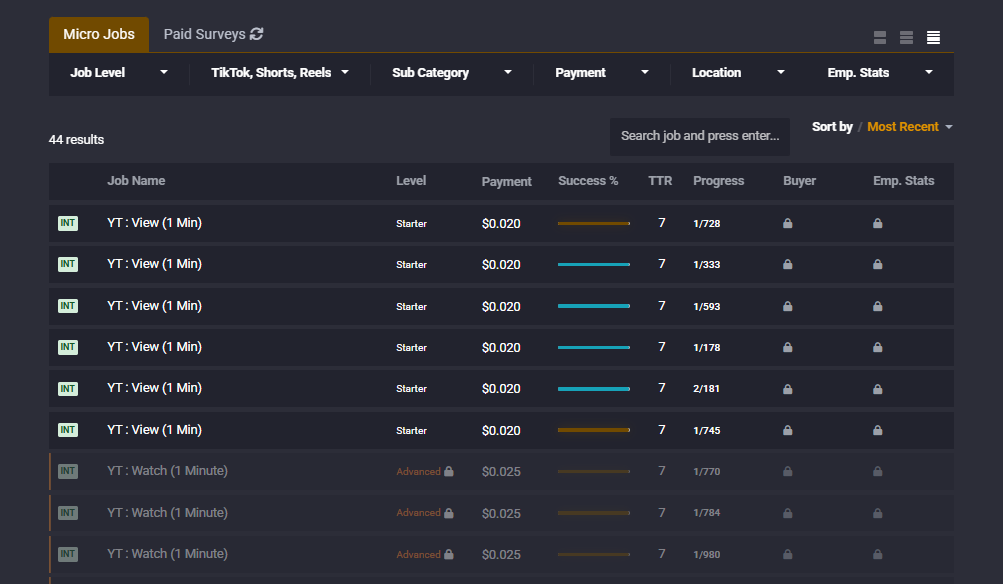Screen dimensions: 1003x584
Task: Open the YT : Watch job with progress 1/784
Action: click(x=167, y=513)
